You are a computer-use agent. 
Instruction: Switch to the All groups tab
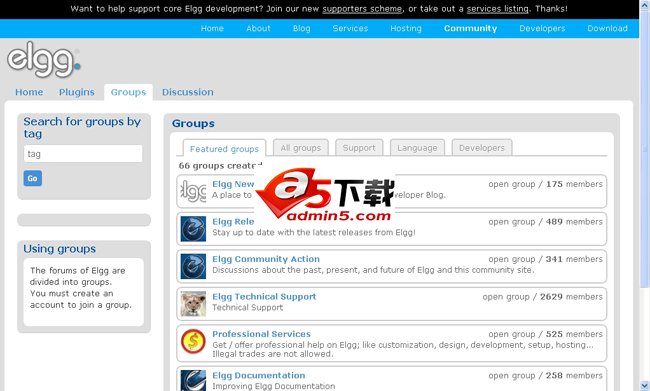pos(301,148)
